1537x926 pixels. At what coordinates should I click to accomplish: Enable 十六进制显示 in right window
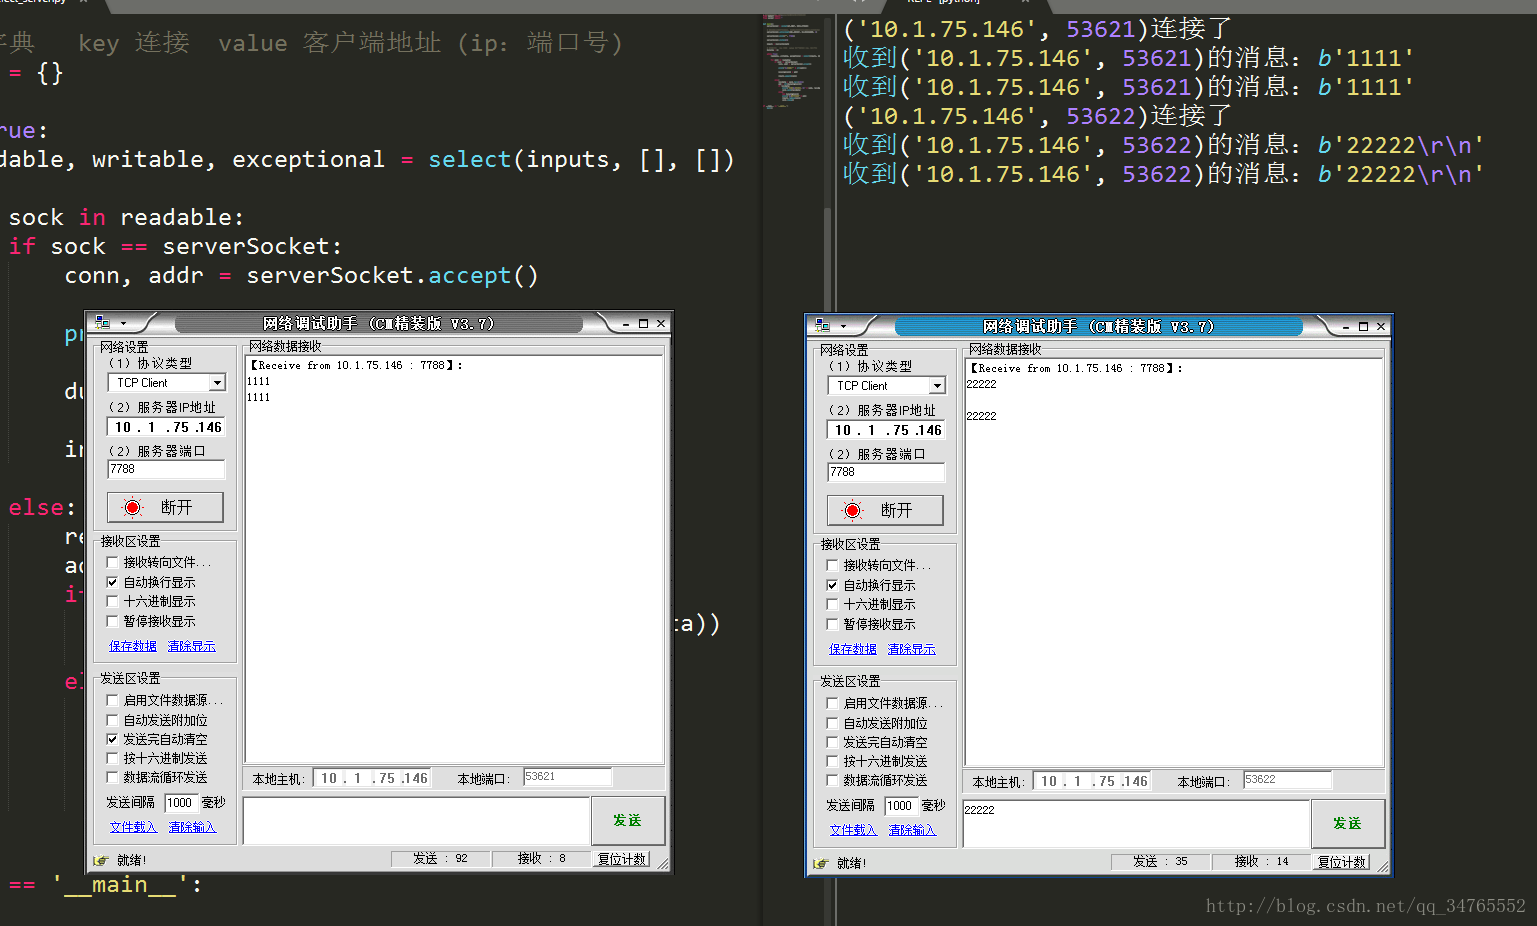tap(832, 604)
